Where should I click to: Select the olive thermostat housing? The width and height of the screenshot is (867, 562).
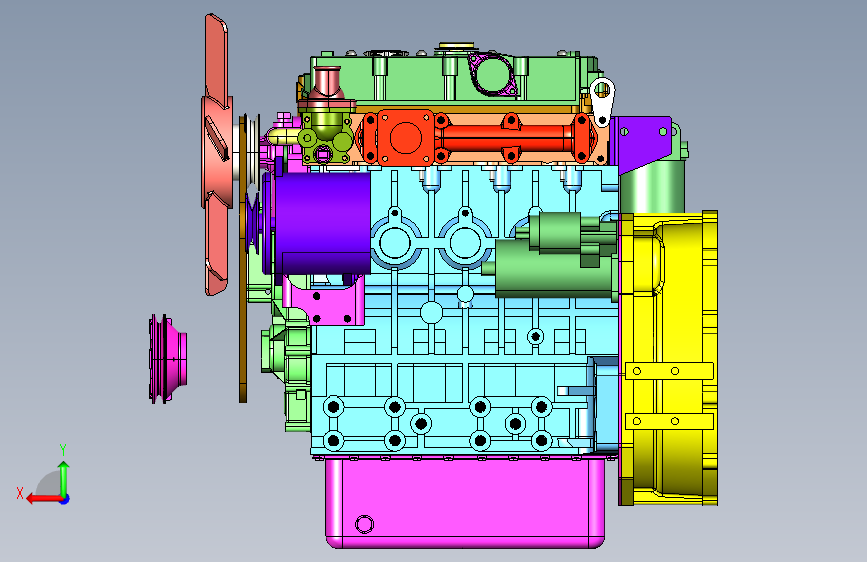326,138
